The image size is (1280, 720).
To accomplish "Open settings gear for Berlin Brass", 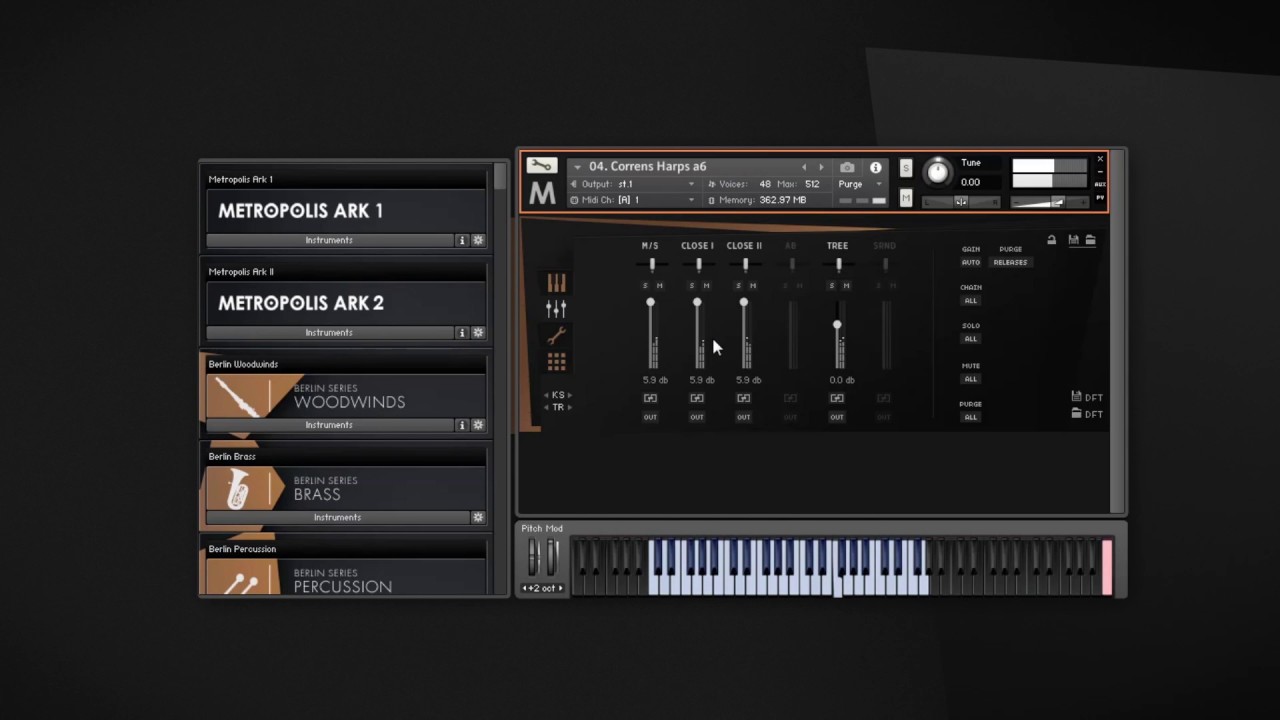I will 478,517.
